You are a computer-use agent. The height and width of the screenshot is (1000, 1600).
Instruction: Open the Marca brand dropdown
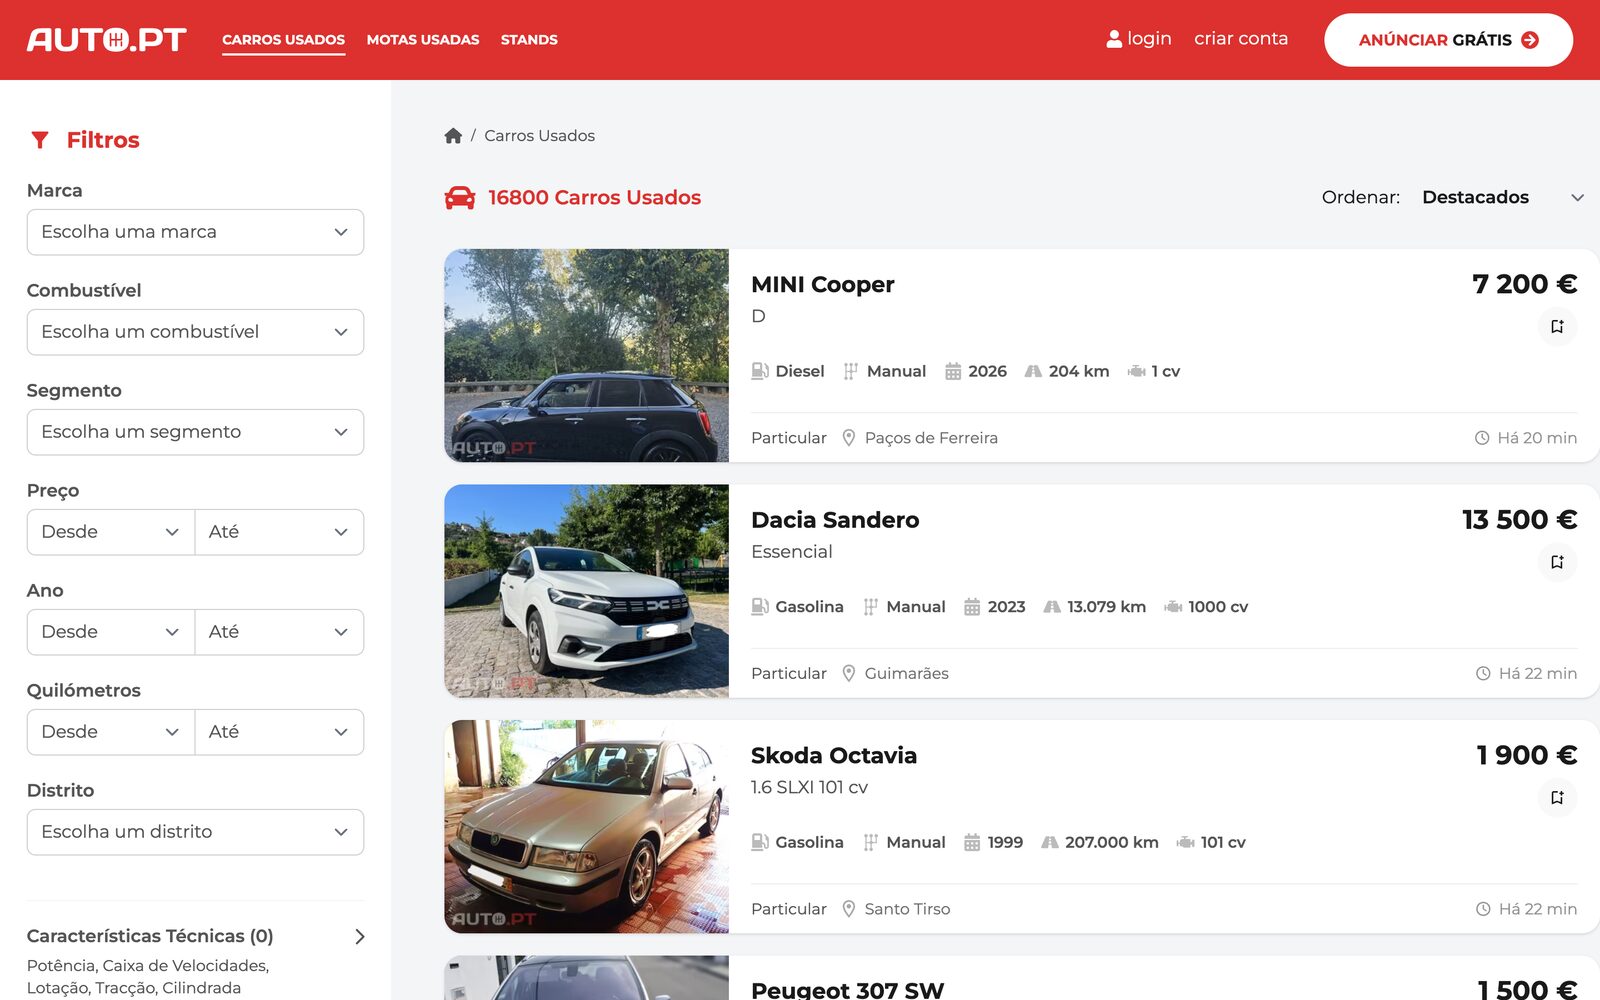[x=195, y=232]
